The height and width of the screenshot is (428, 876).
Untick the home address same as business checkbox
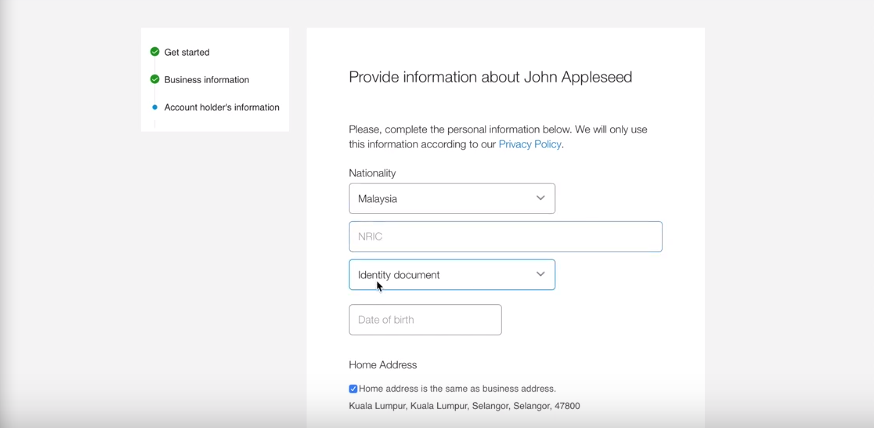point(353,389)
